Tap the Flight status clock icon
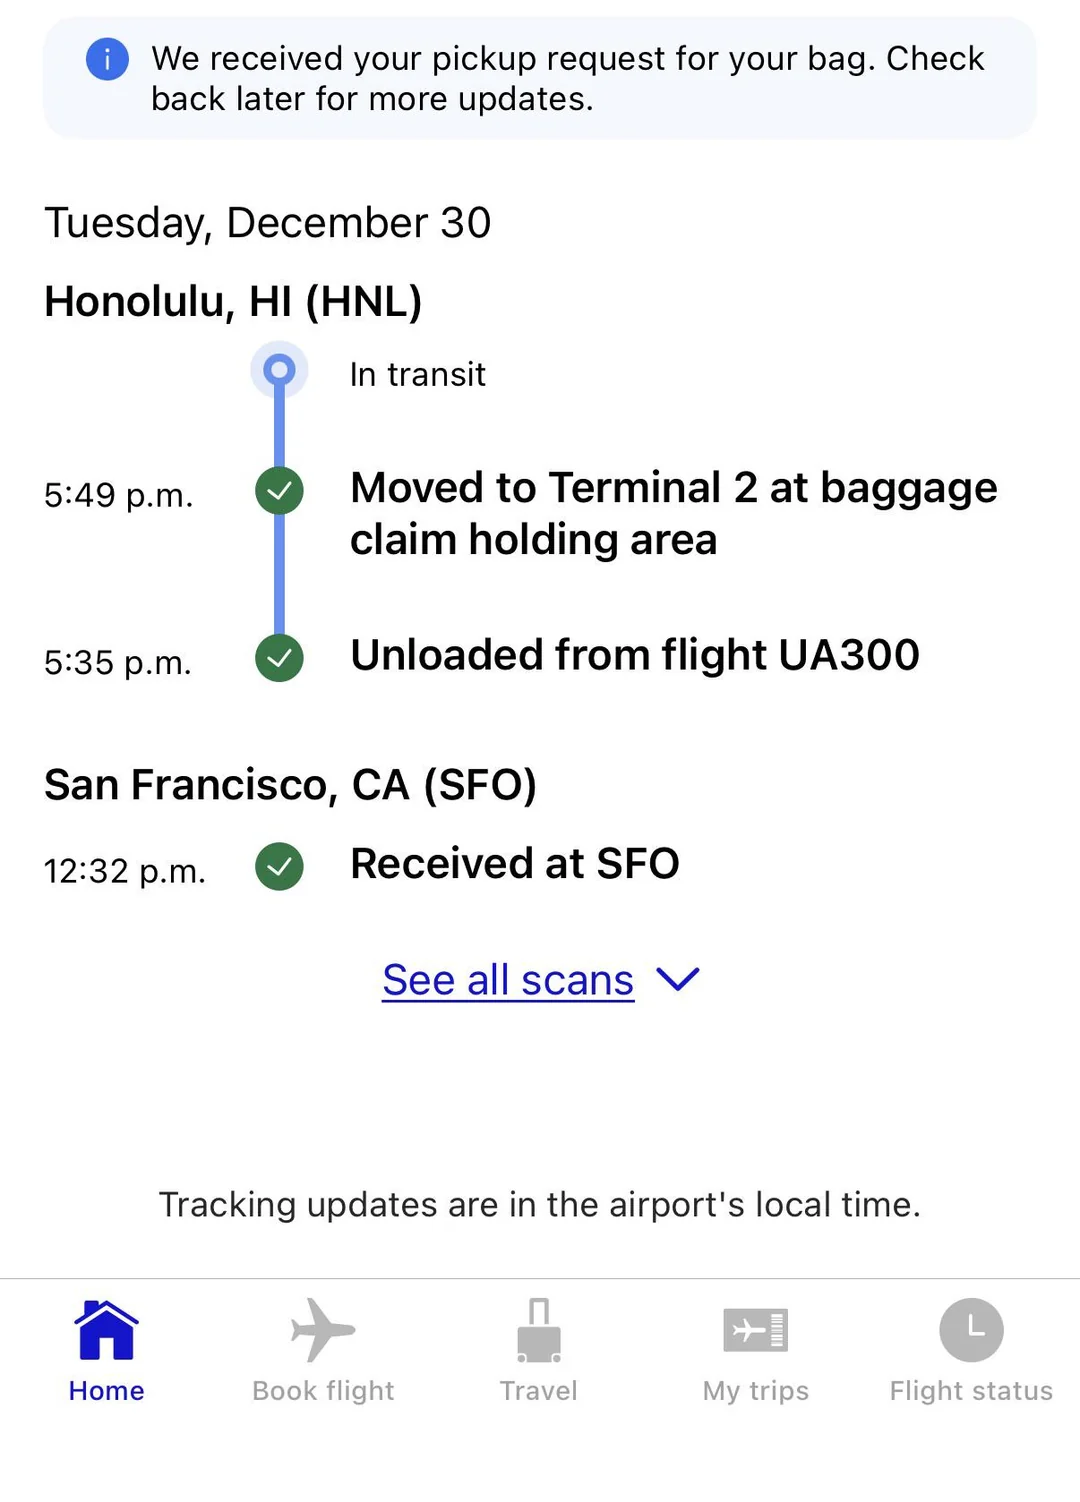Viewport: 1080px width, 1502px height. (971, 1330)
